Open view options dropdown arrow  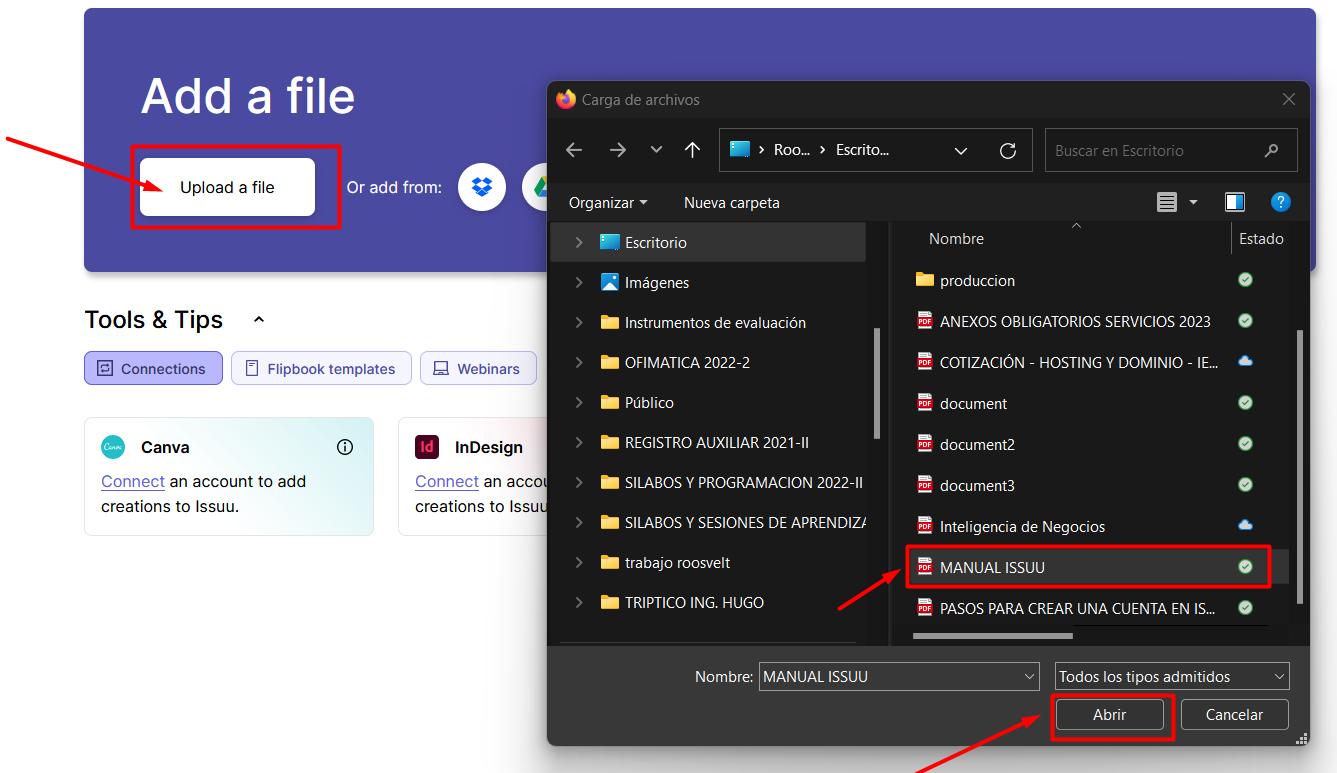click(x=1193, y=202)
